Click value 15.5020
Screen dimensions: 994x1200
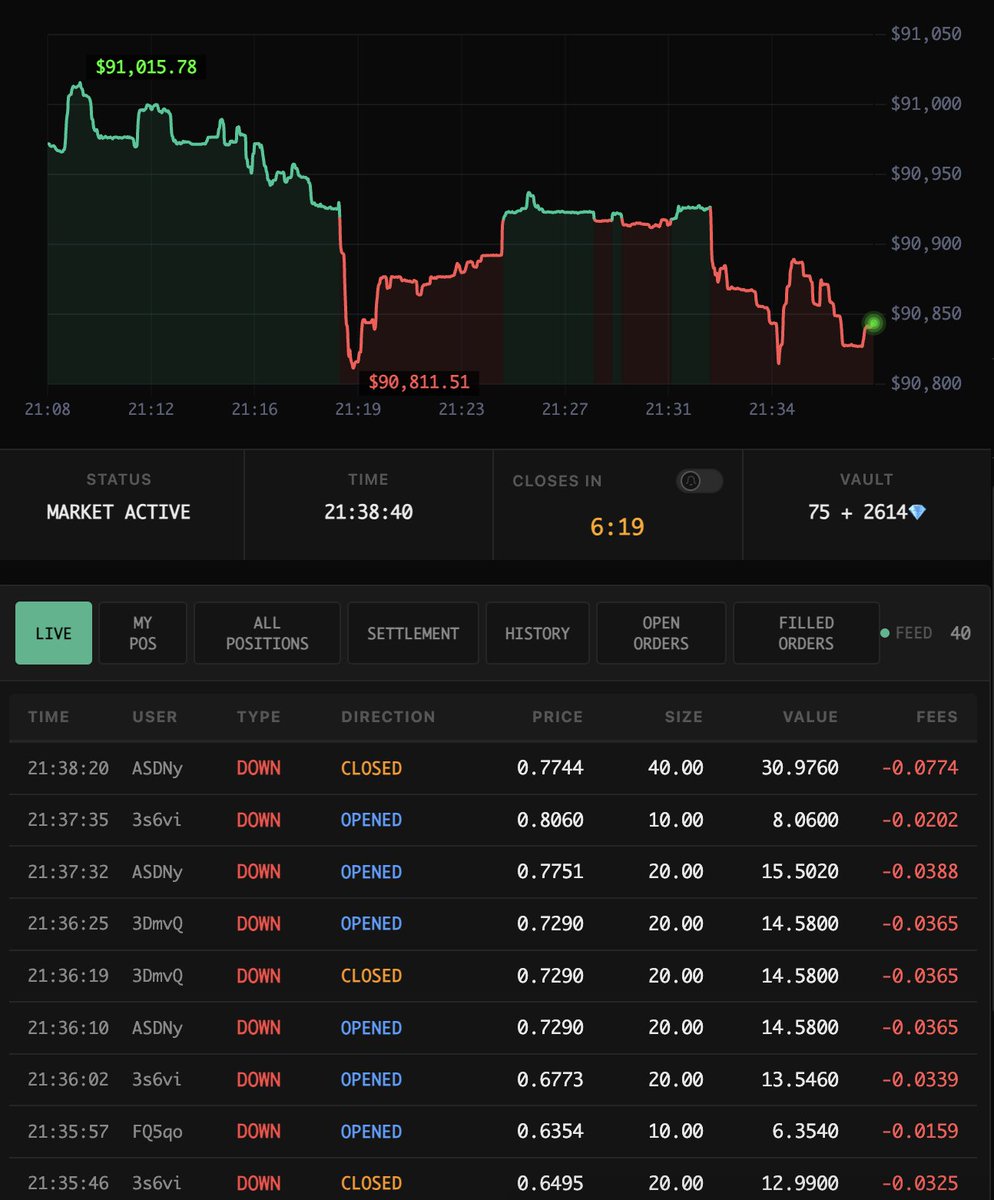click(x=800, y=872)
